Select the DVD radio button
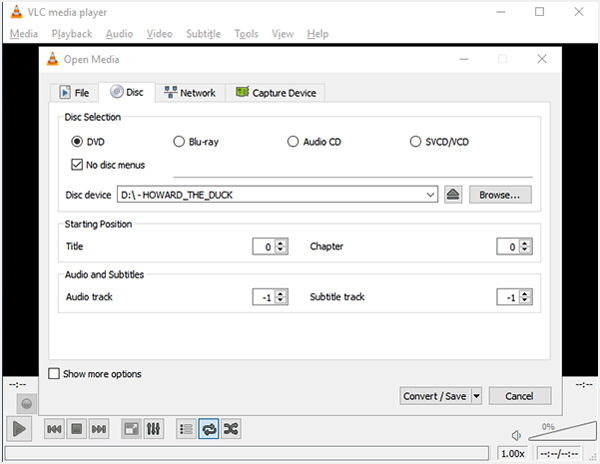Screen dimensions: 600x464 (77, 142)
